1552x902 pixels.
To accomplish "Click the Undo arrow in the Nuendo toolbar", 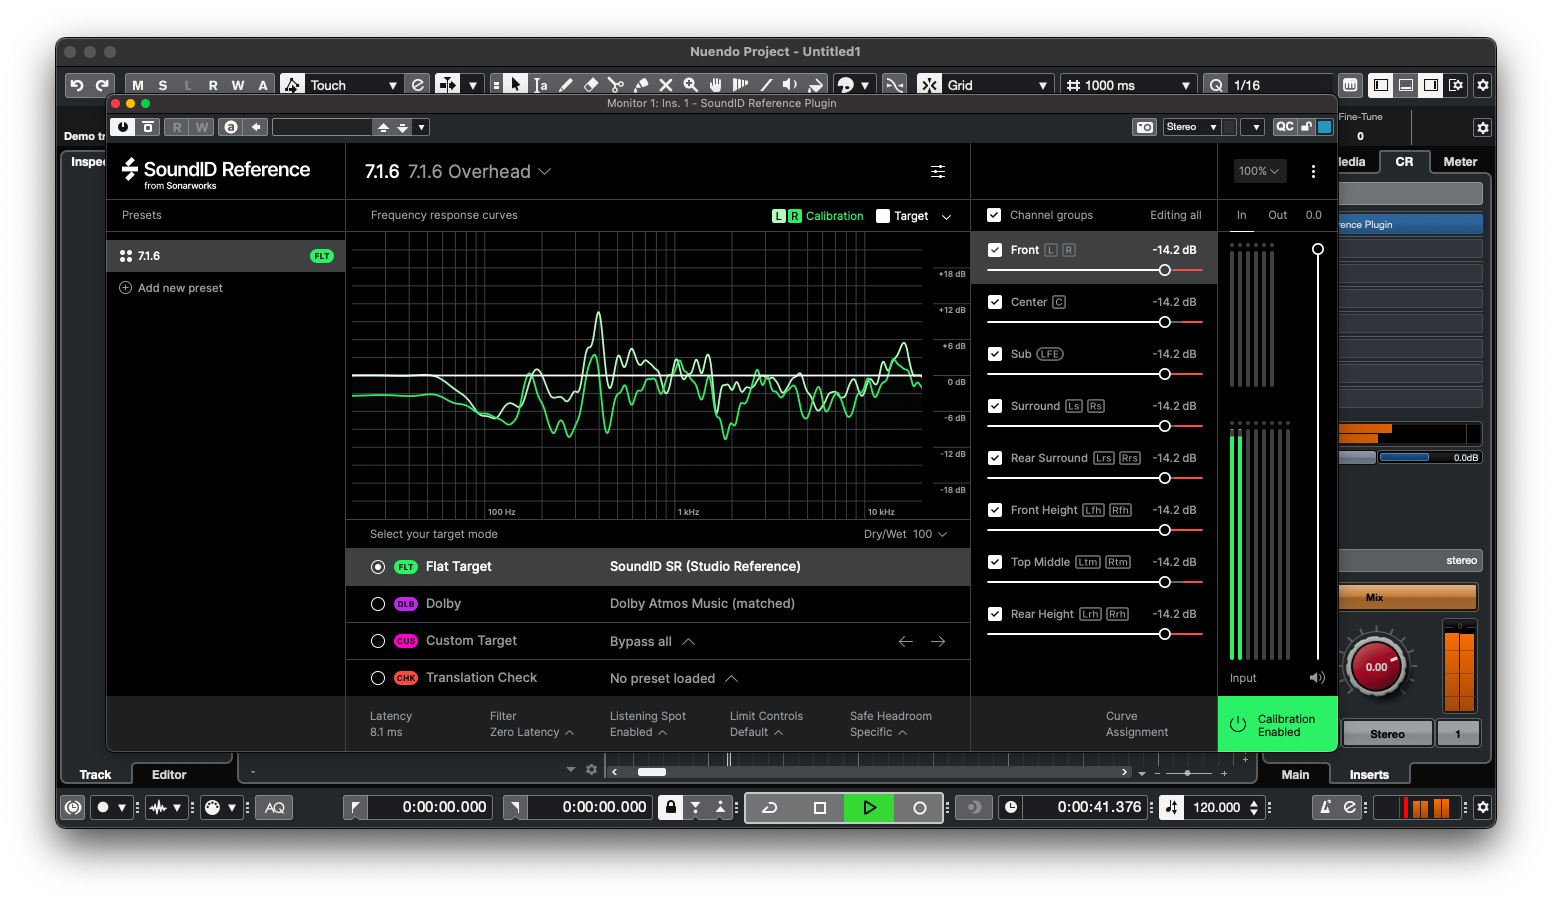I will pos(77,85).
